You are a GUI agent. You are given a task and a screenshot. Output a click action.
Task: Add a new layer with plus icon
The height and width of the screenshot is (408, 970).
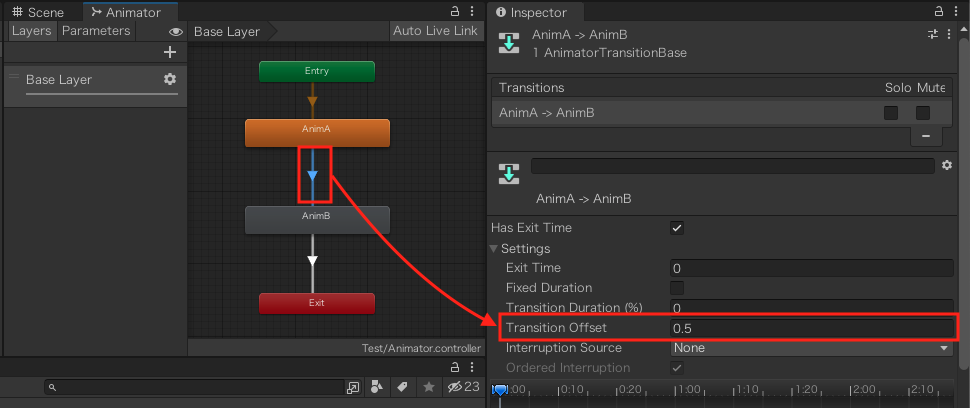pyautogui.click(x=170, y=53)
